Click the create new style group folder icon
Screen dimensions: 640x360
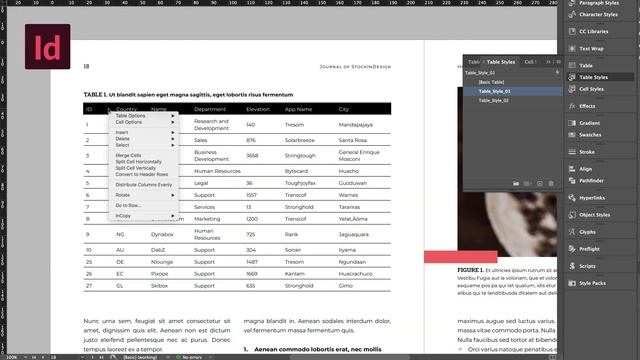click(x=516, y=184)
